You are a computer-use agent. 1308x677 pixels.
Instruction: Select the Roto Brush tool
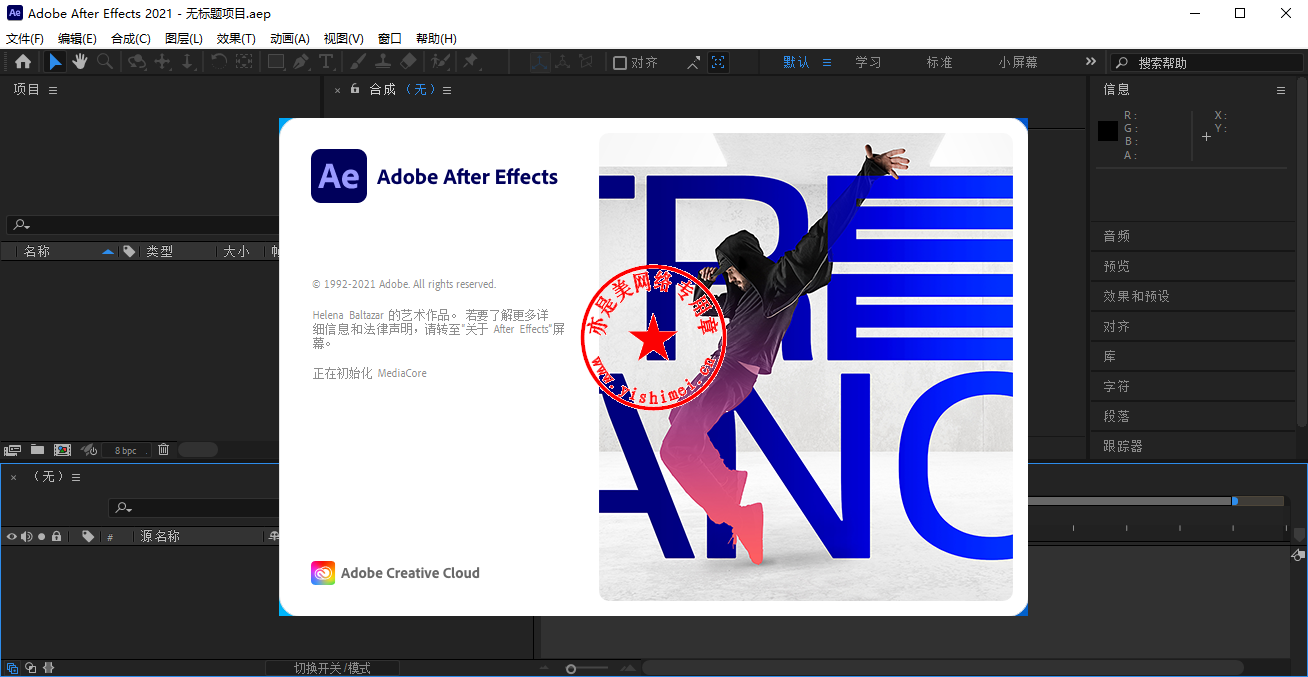[x=440, y=62]
